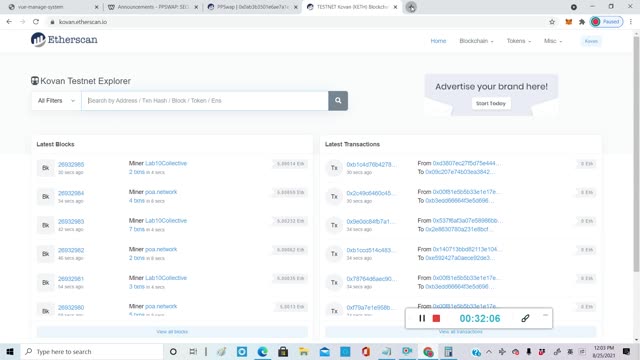The width and height of the screenshot is (640, 360).
Task: Click Bk icon of block 26932983
Action: (46, 225)
